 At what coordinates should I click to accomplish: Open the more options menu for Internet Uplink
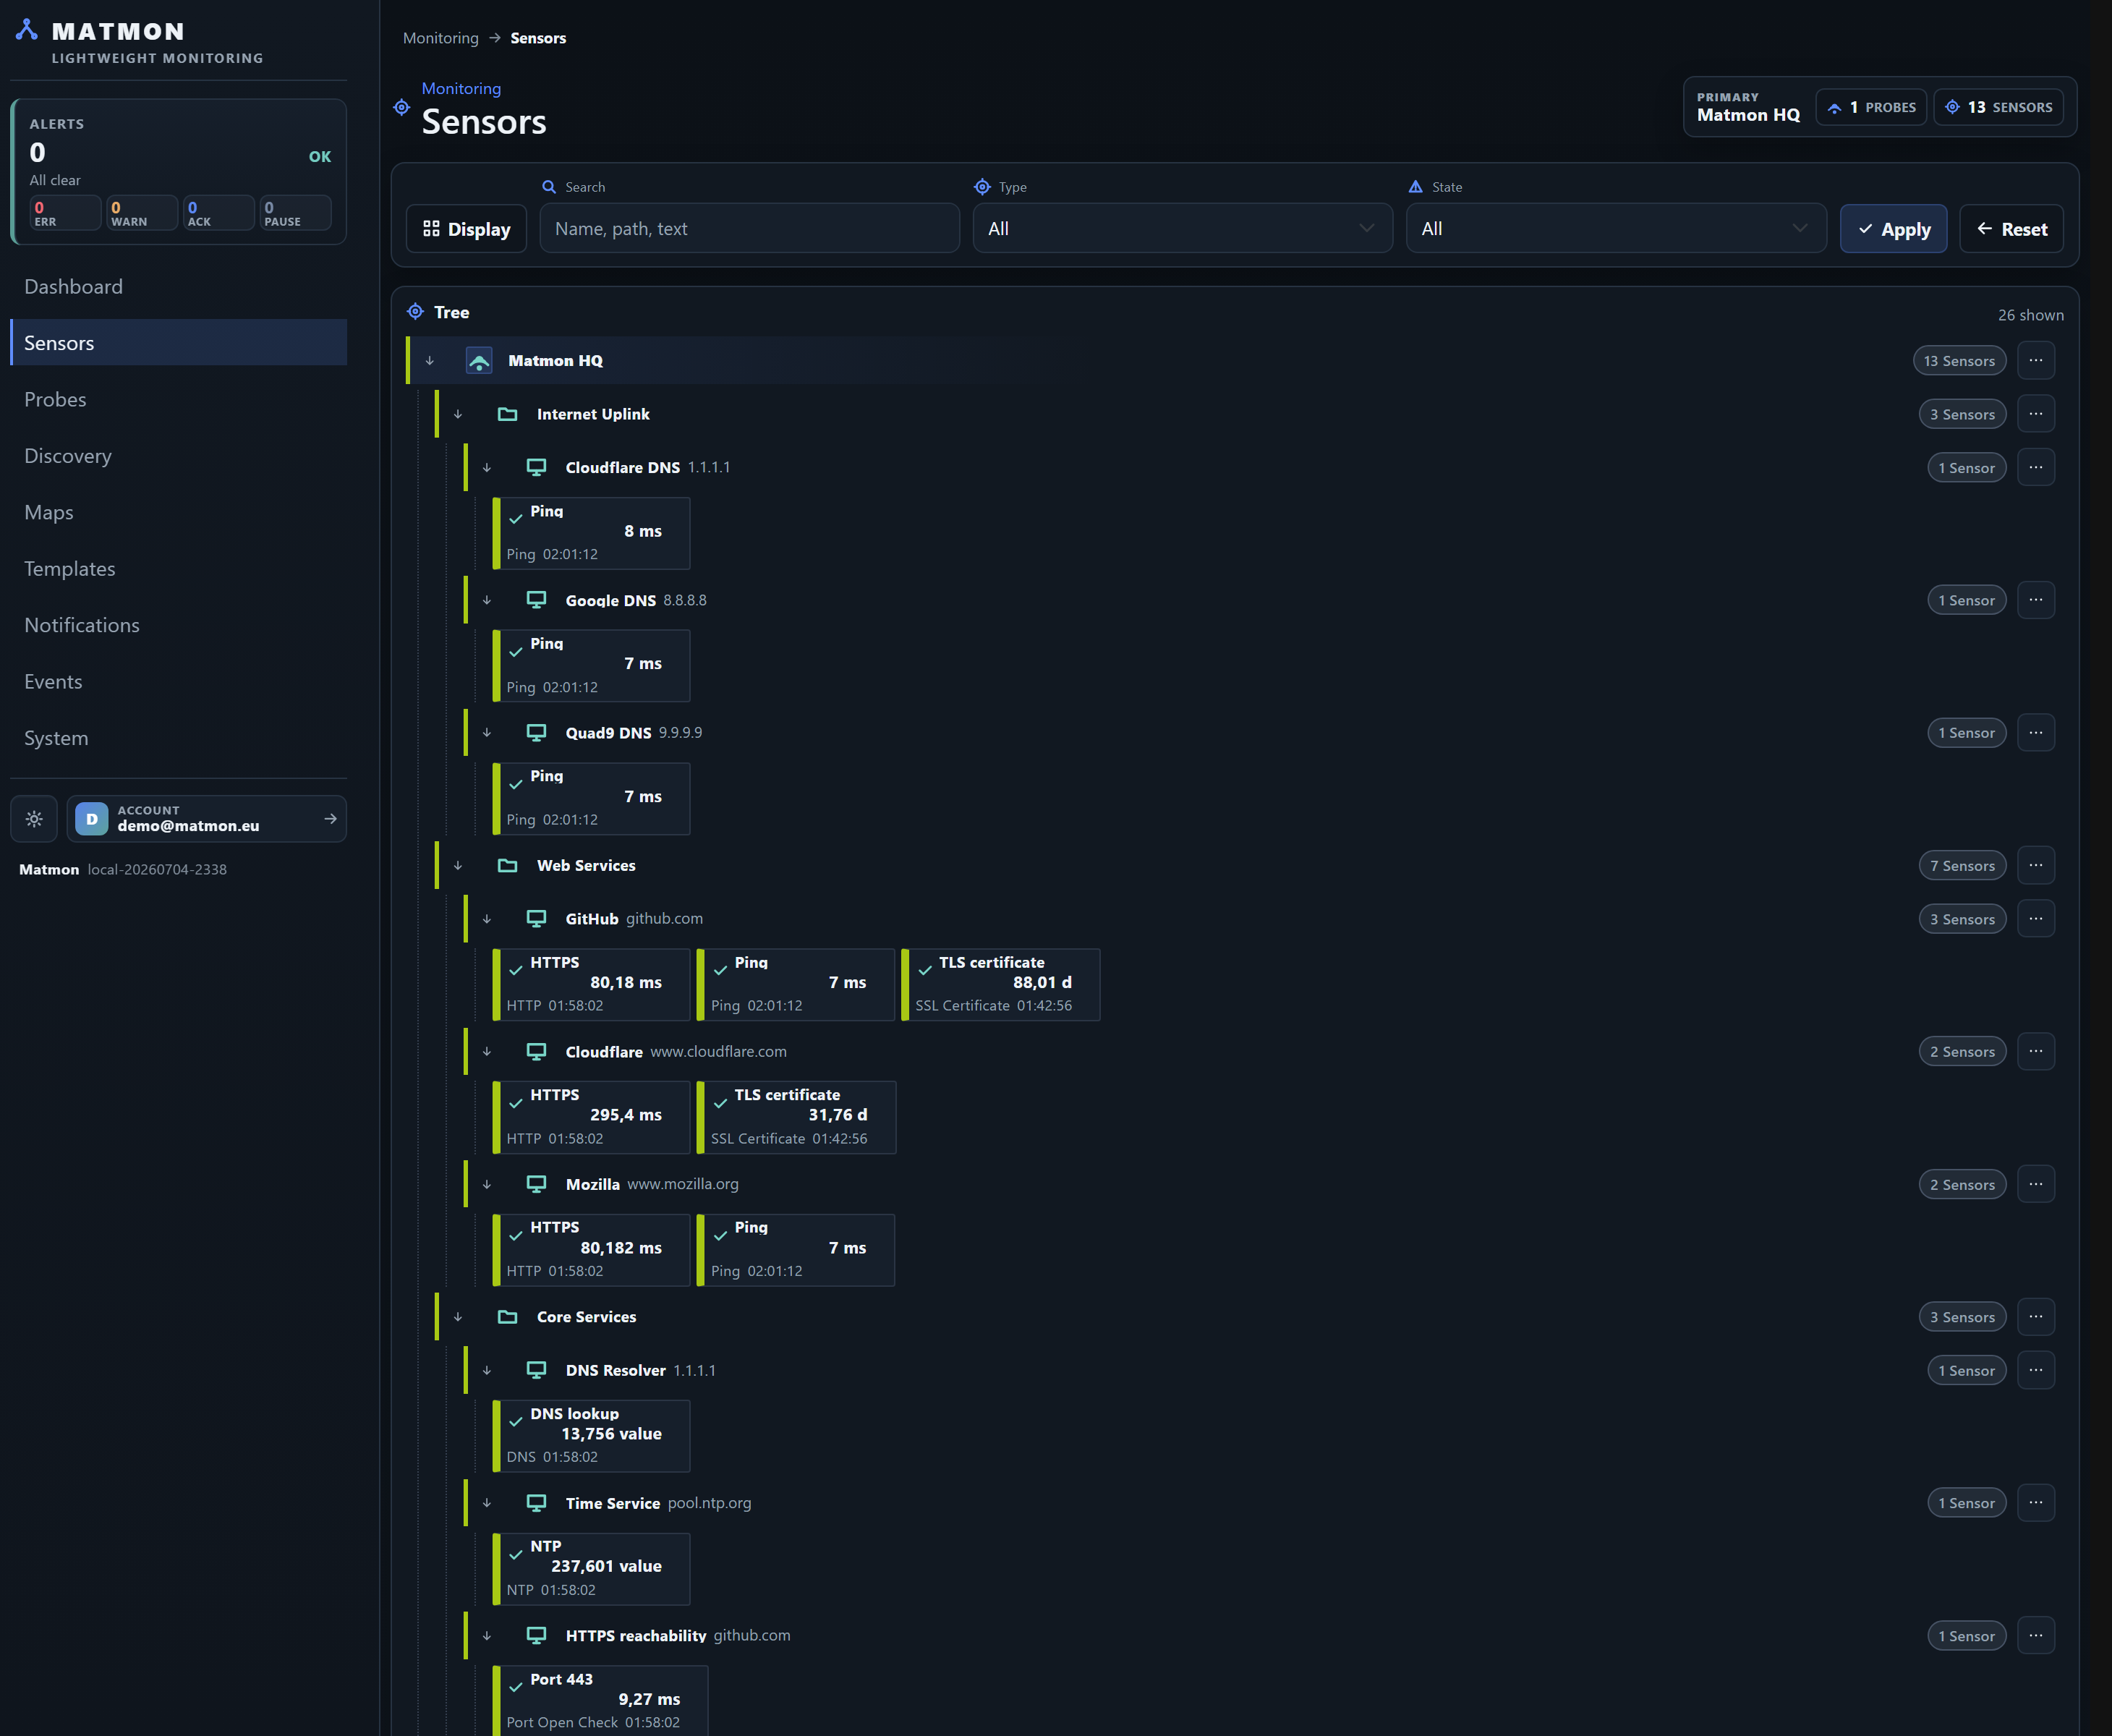[2036, 414]
